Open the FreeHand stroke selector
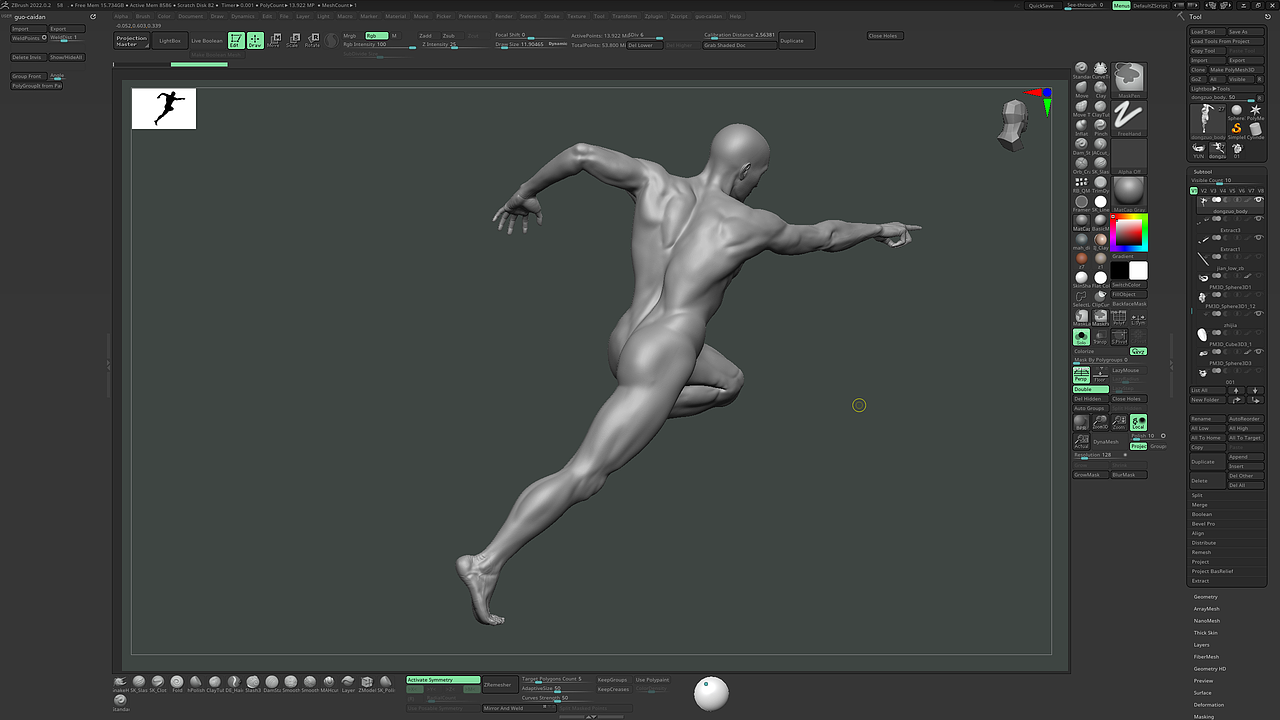1280x720 pixels. coord(1129,118)
